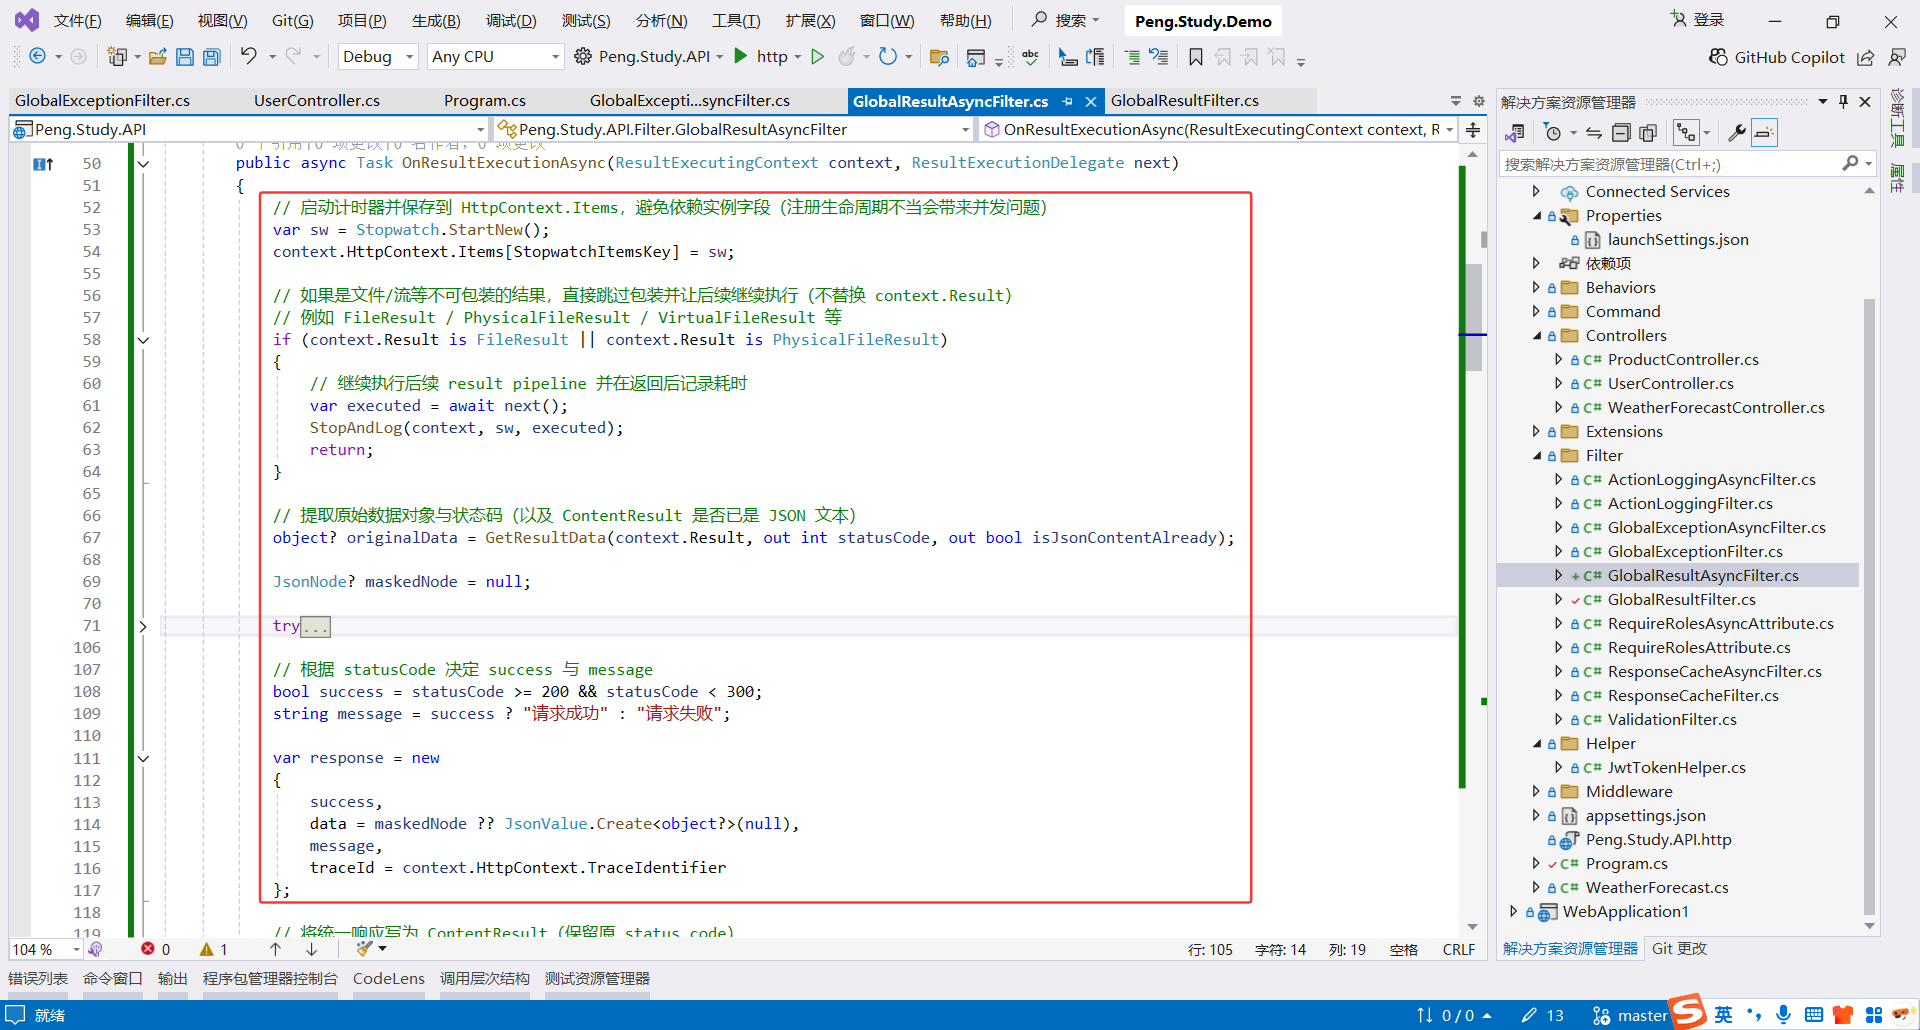Click the Solution Explorer vertical scrollbar

point(1869,606)
